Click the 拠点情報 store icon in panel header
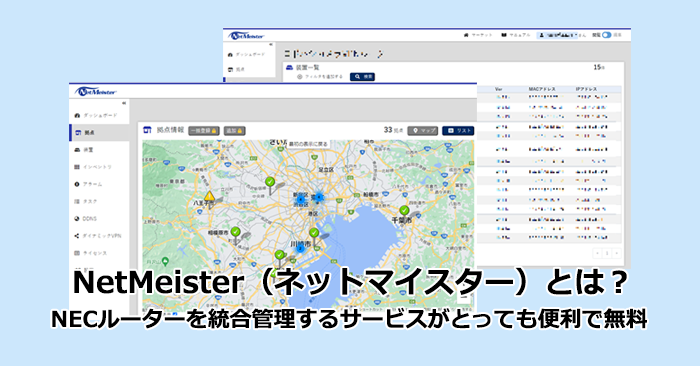This screenshot has width=700, height=366. (147, 130)
